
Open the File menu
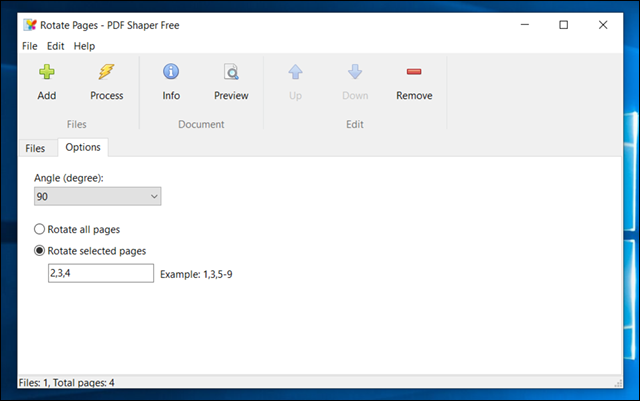coord(29,46)
